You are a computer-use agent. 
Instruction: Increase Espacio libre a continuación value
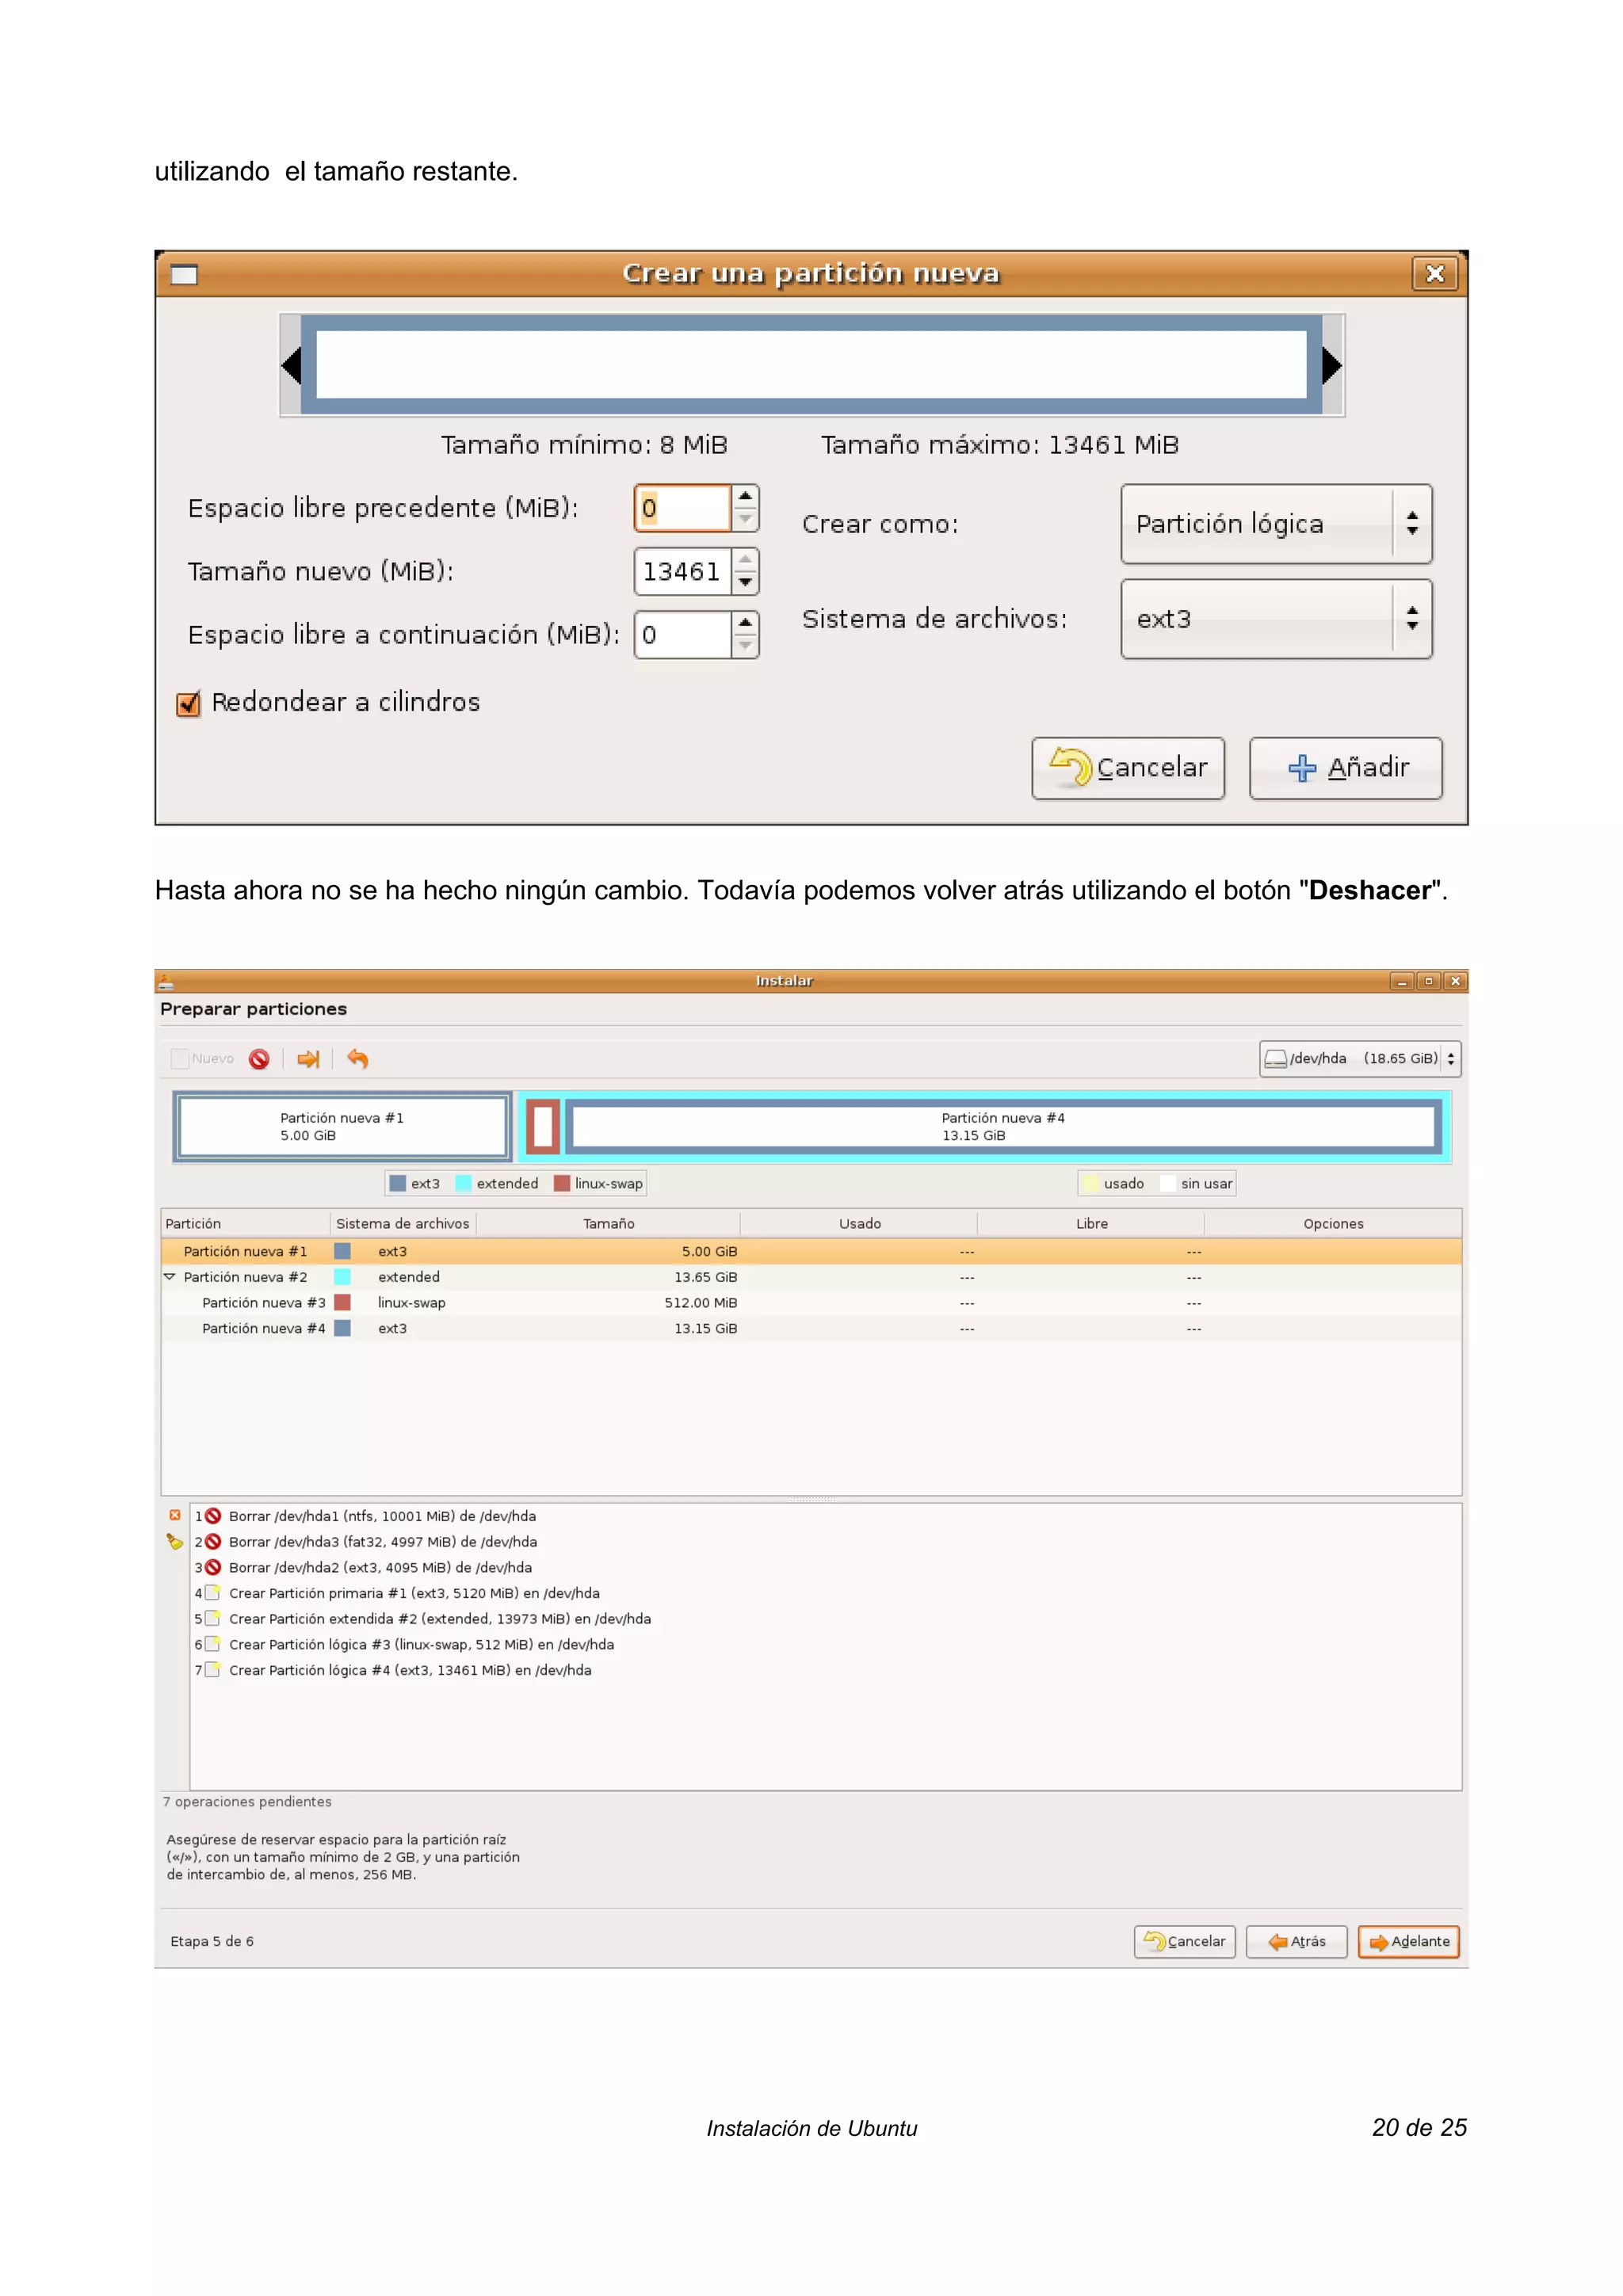(745, 623)
